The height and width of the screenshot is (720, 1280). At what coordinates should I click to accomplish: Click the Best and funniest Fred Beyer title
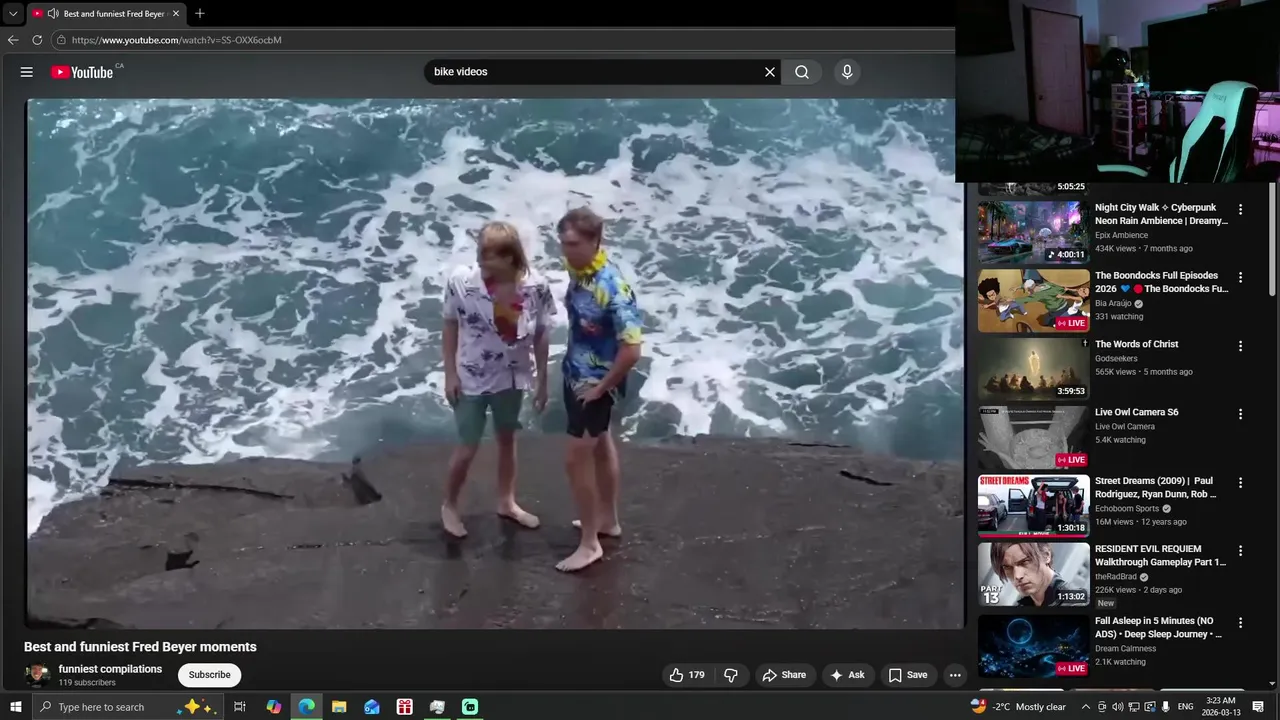140,647
